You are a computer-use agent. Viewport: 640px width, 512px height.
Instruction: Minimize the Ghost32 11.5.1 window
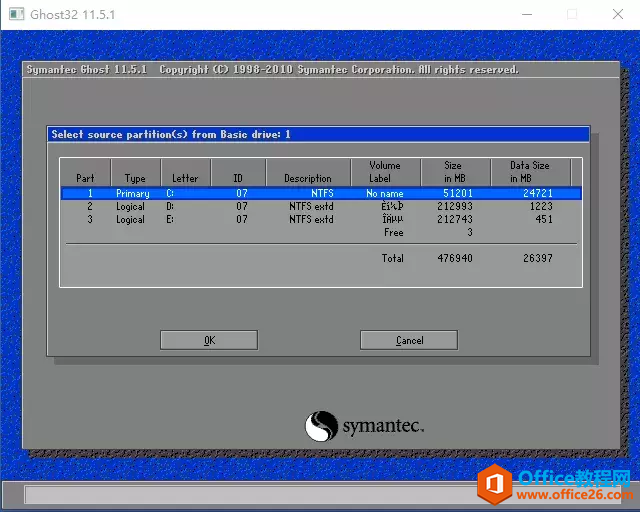[527, 14]
